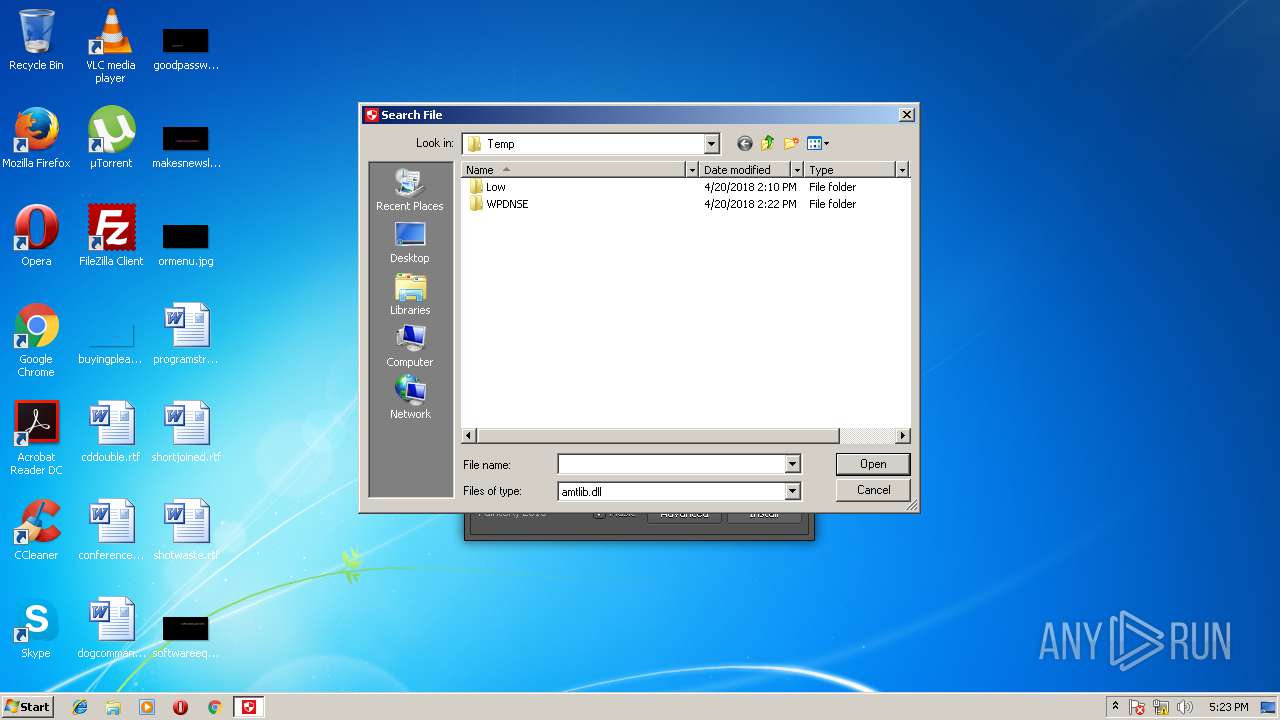Open the clock showing 5:23 PM
This screenshot has width=1280, height=720.
tap(1228, 707)
